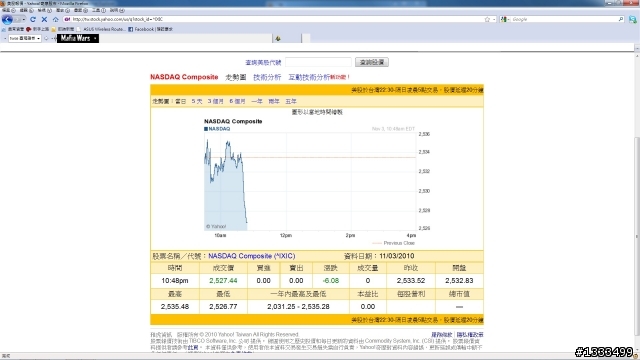Focus the US stock symbol input field
Viewport: 640px width, 360px height.
tap(318, 62)
